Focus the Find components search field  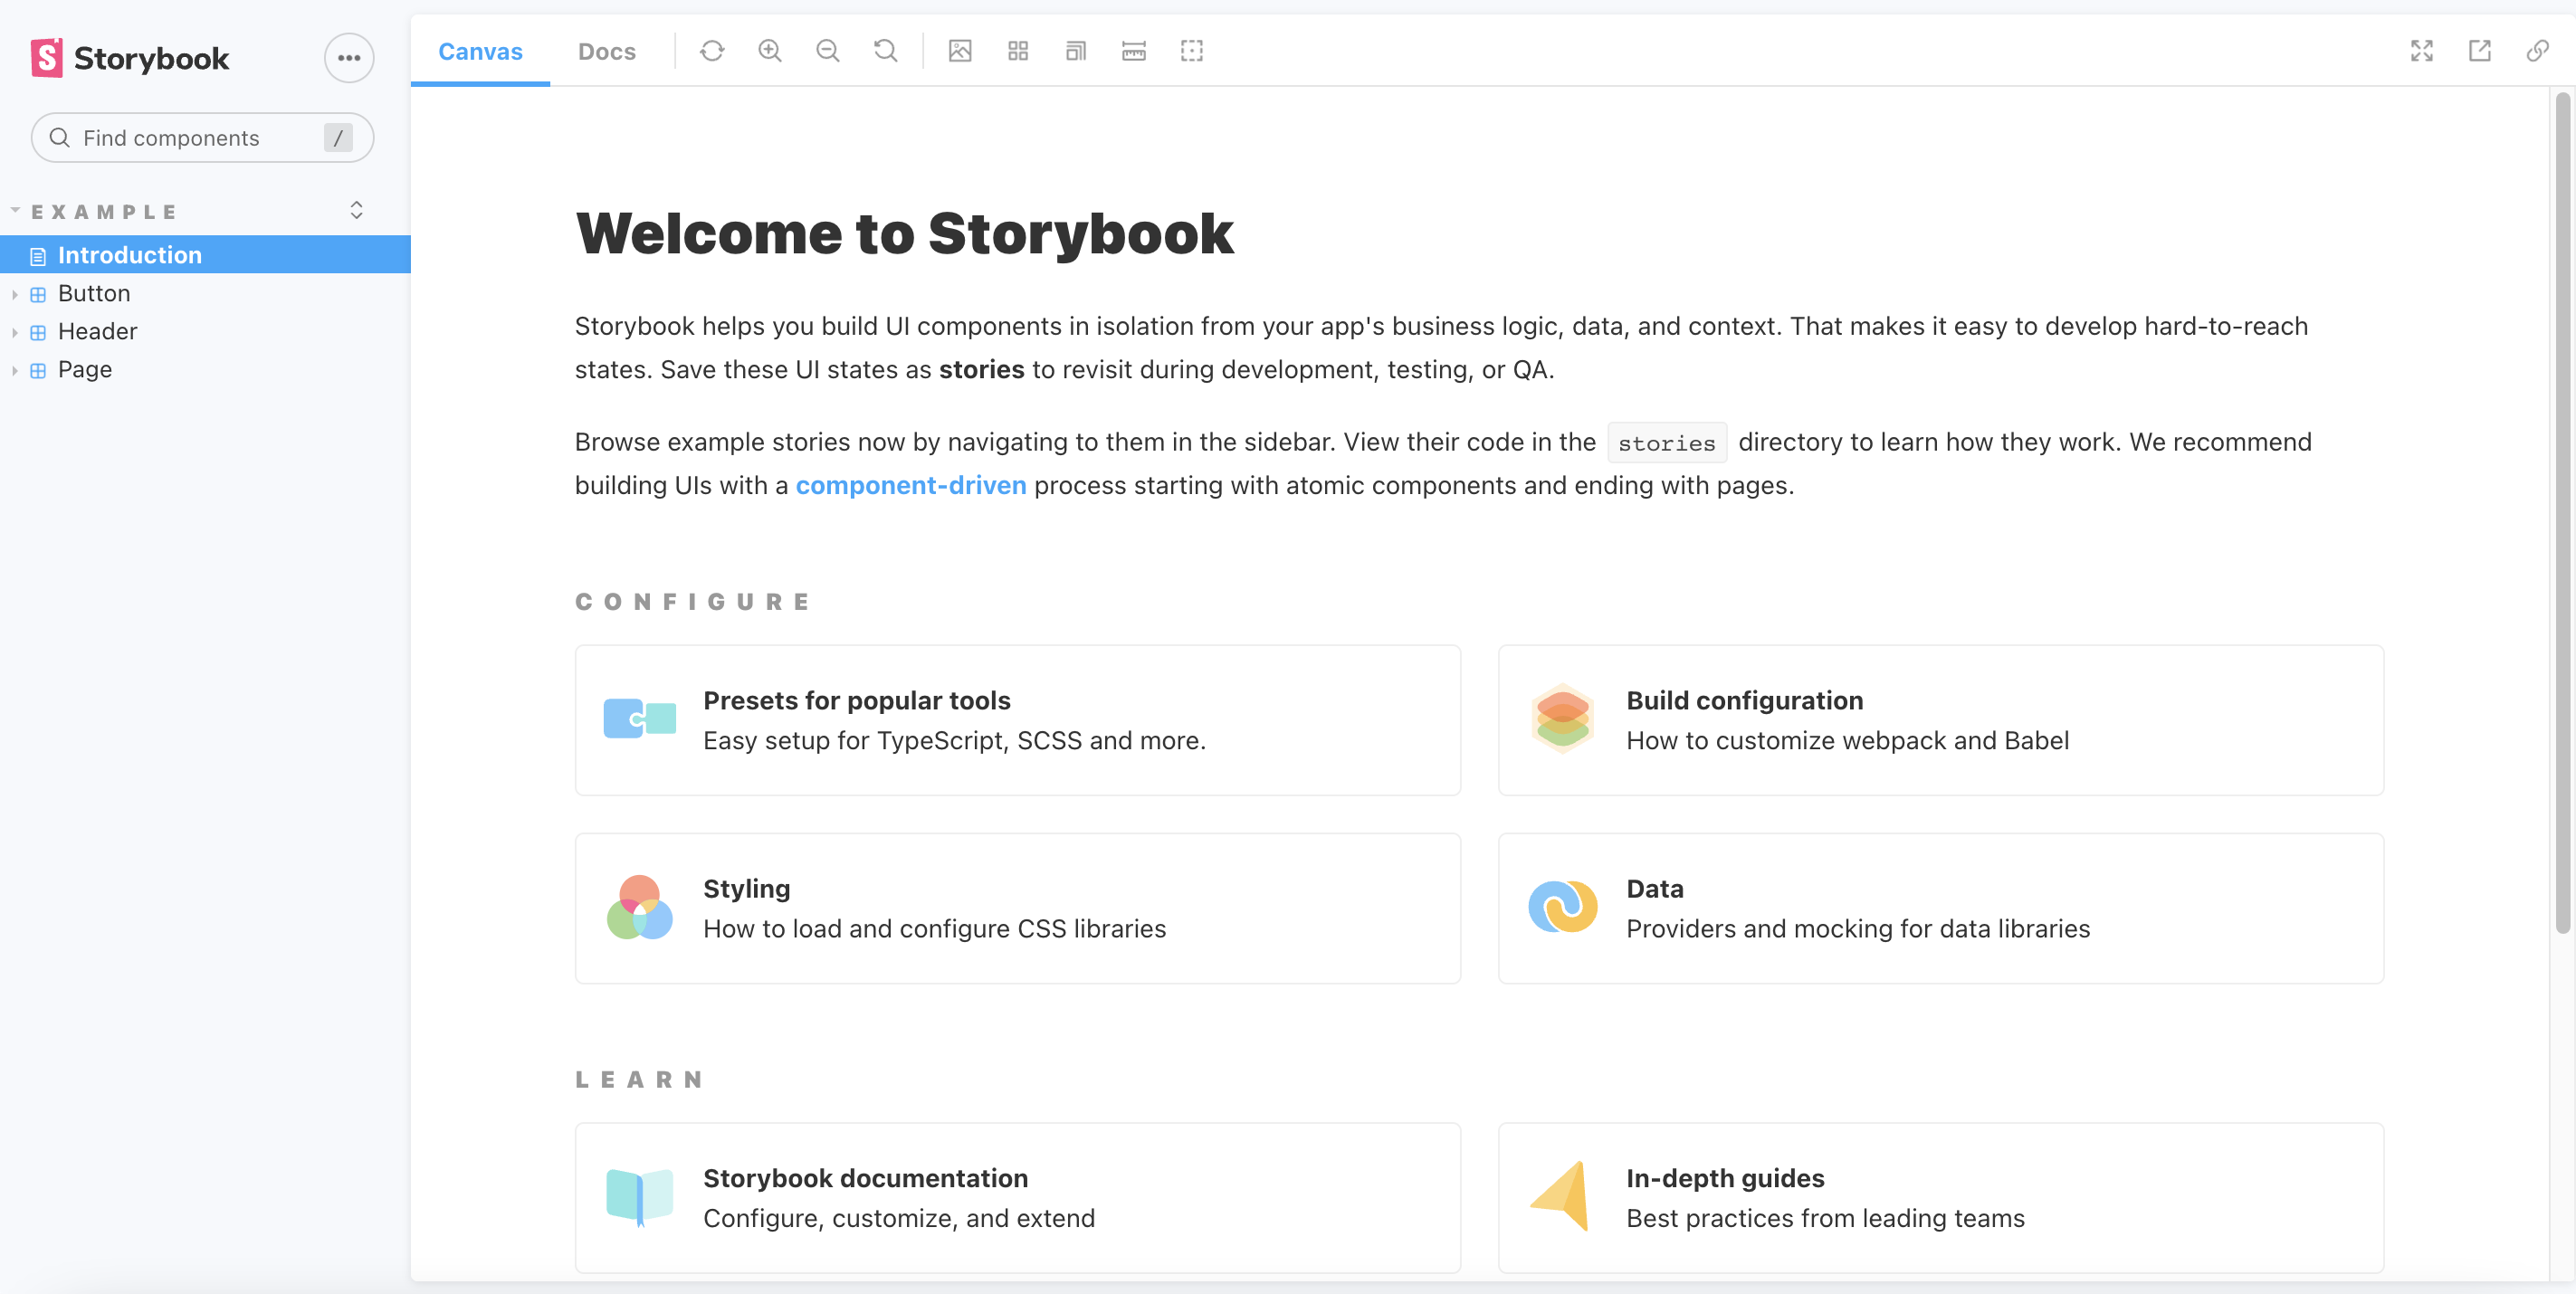pos(202,138)
